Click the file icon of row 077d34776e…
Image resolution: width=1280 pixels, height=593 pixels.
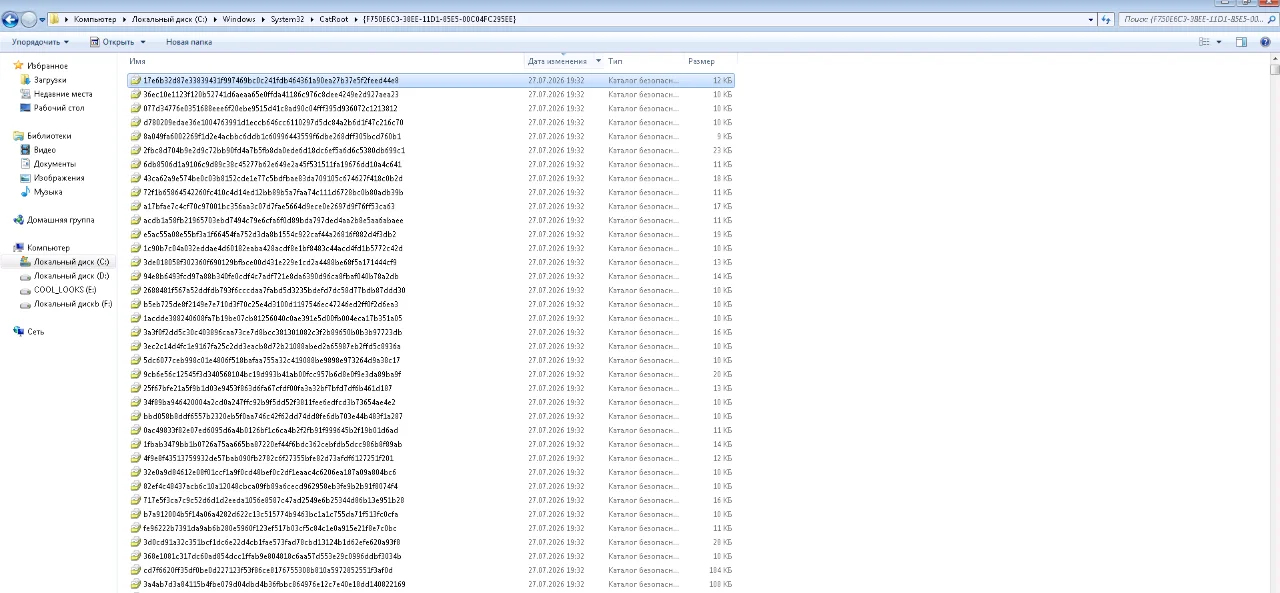pyautogui.click(x=135, y=108)
